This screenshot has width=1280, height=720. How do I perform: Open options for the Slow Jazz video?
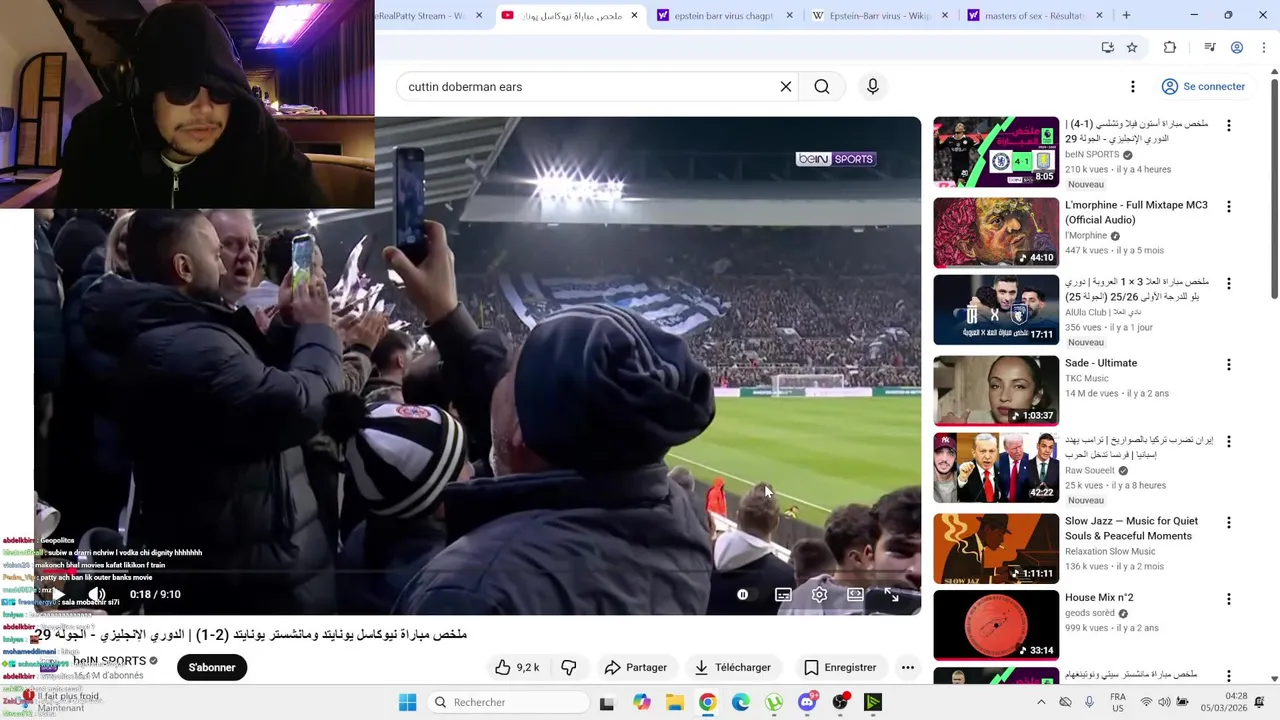pyautogui.click(x=1229, y=523)
